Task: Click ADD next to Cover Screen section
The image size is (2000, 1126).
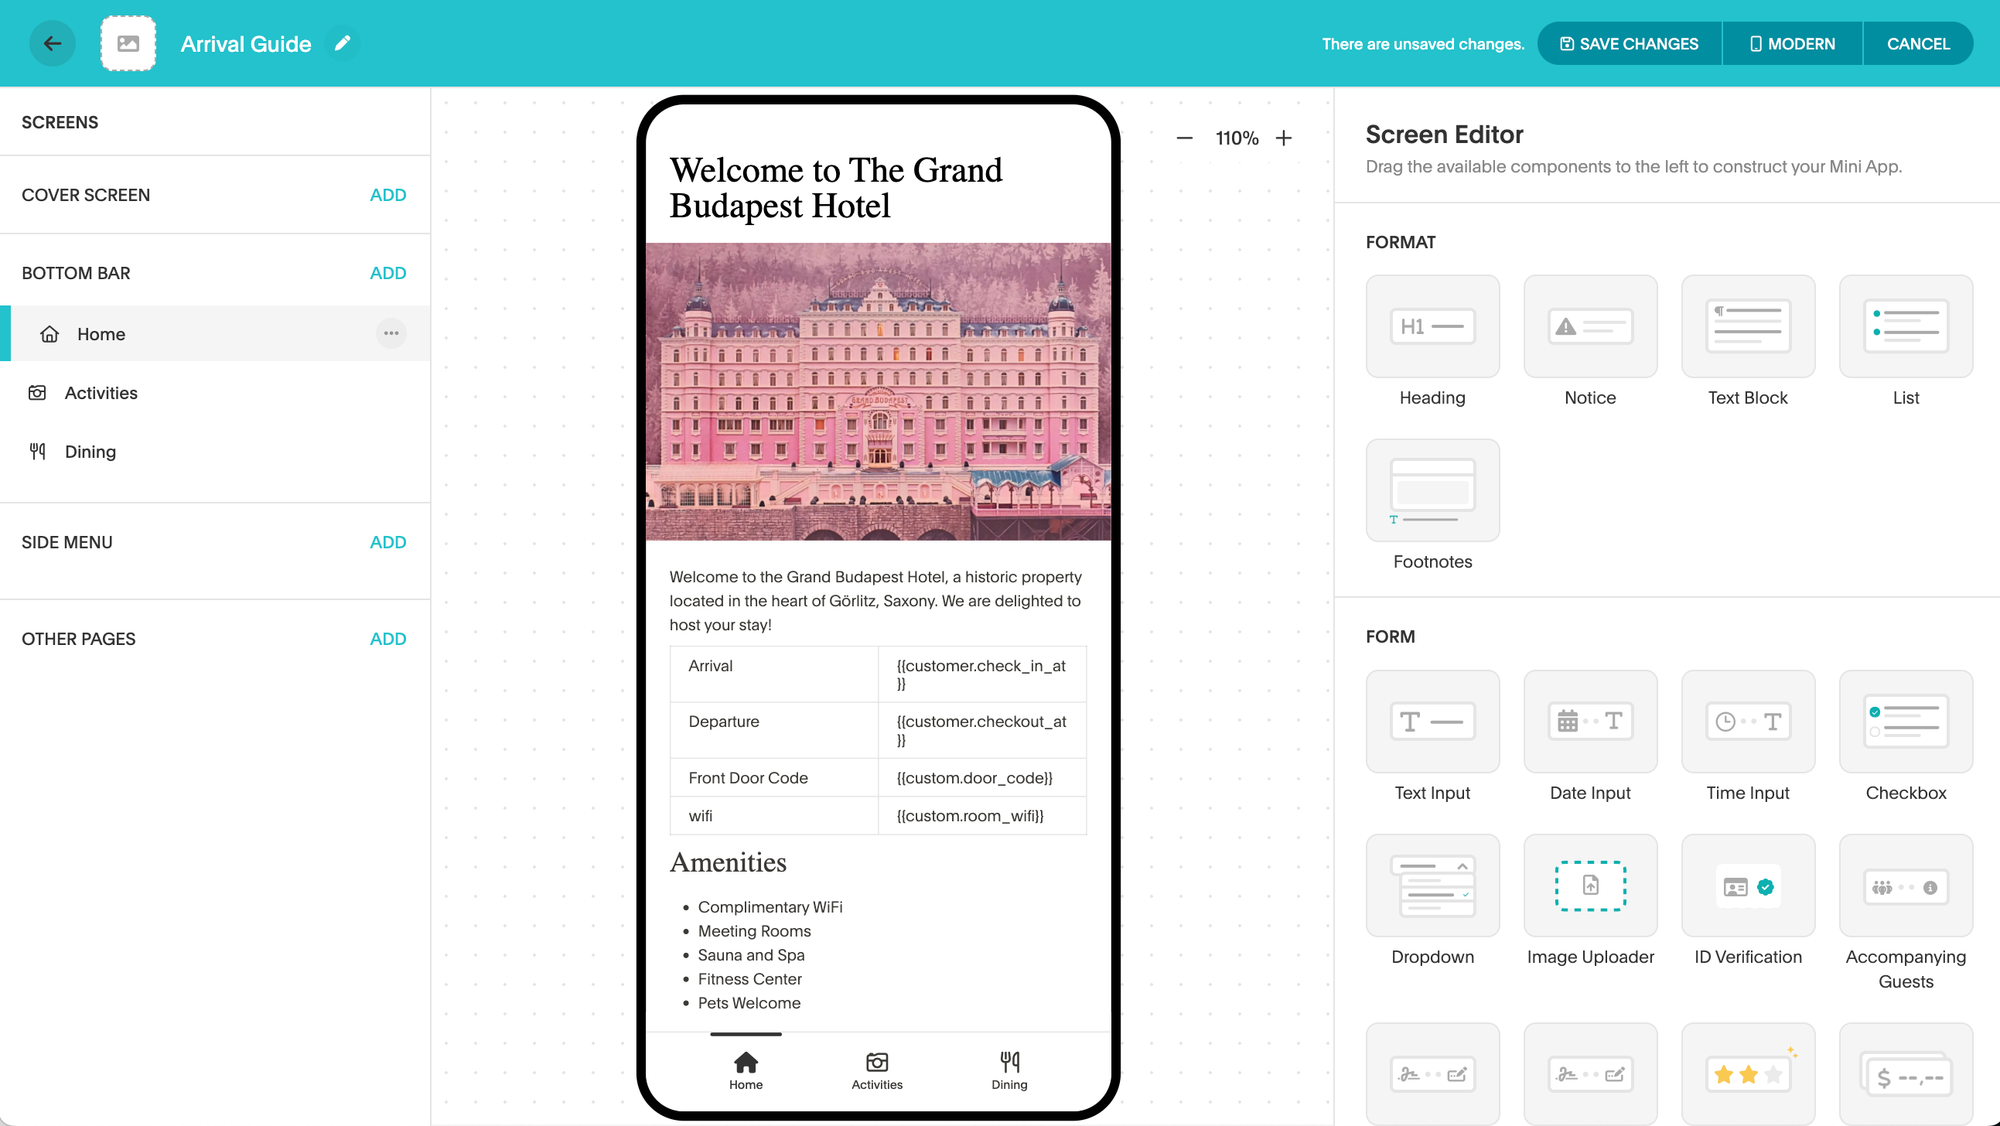Action: 387,194
